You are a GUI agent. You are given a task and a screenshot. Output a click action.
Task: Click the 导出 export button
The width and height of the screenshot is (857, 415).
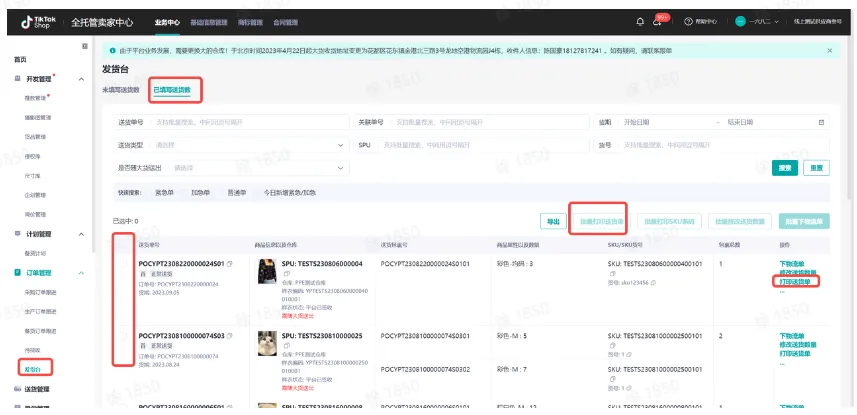pyautogui.click(x=553, y=221)
